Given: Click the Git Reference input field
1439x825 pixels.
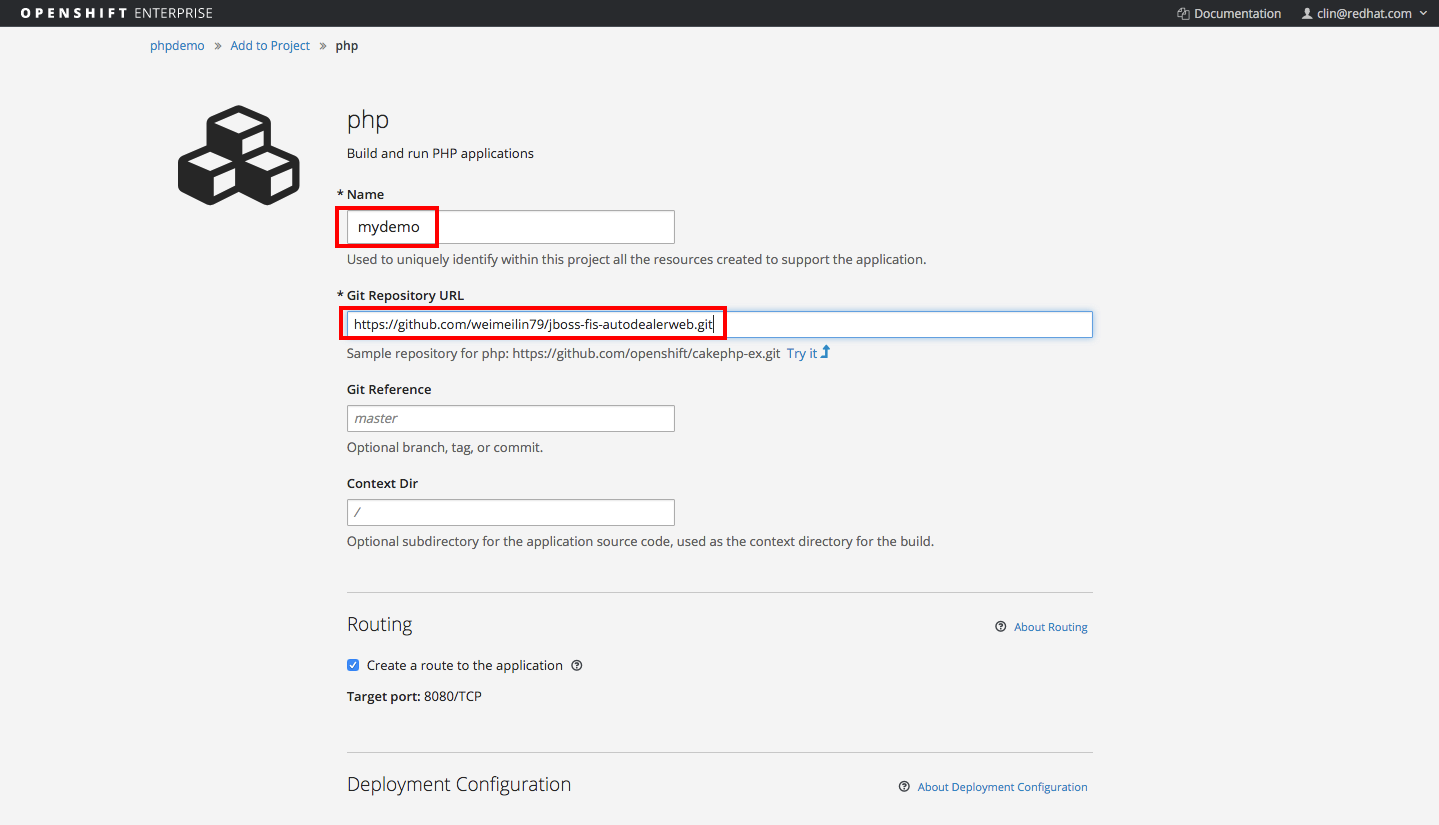Looking at the screenshot, I should click(x=510, y=418).
